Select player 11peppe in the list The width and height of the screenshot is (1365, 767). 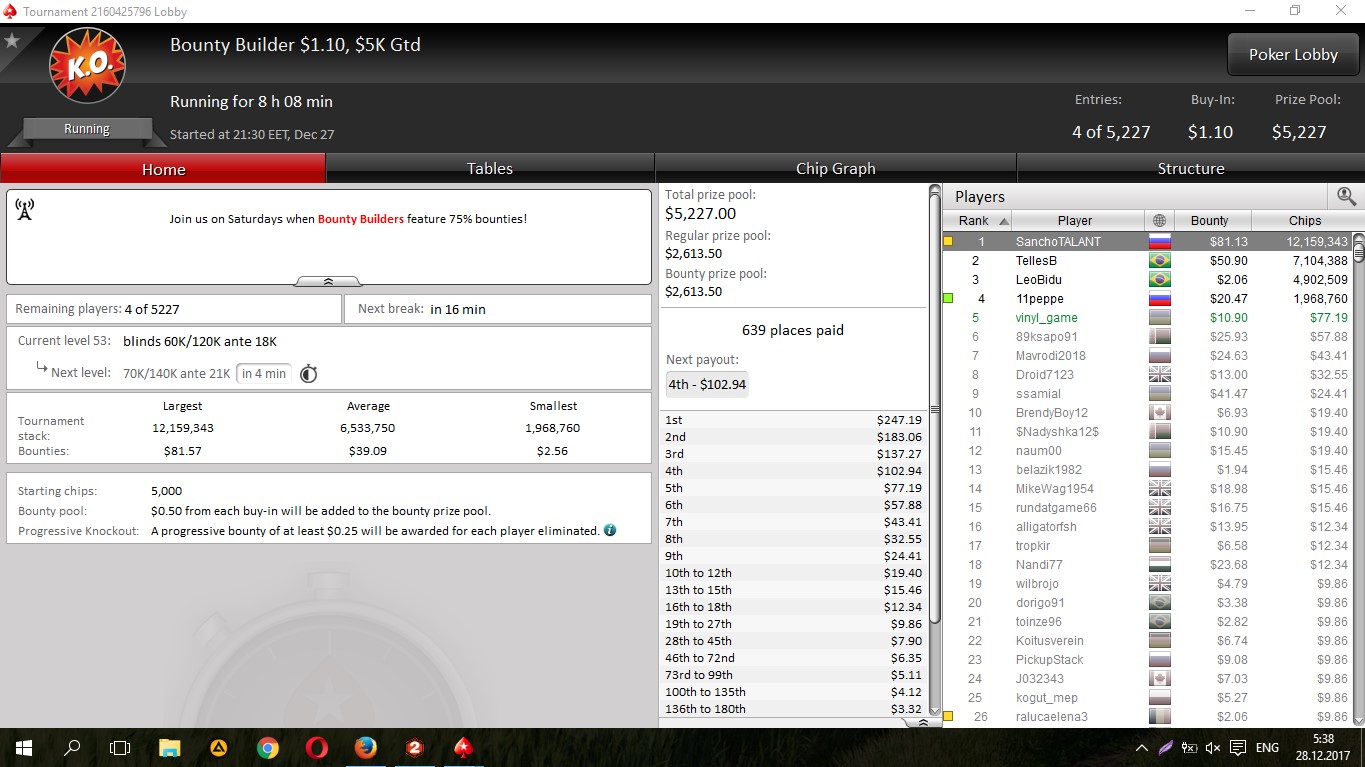pos(1148,298)
